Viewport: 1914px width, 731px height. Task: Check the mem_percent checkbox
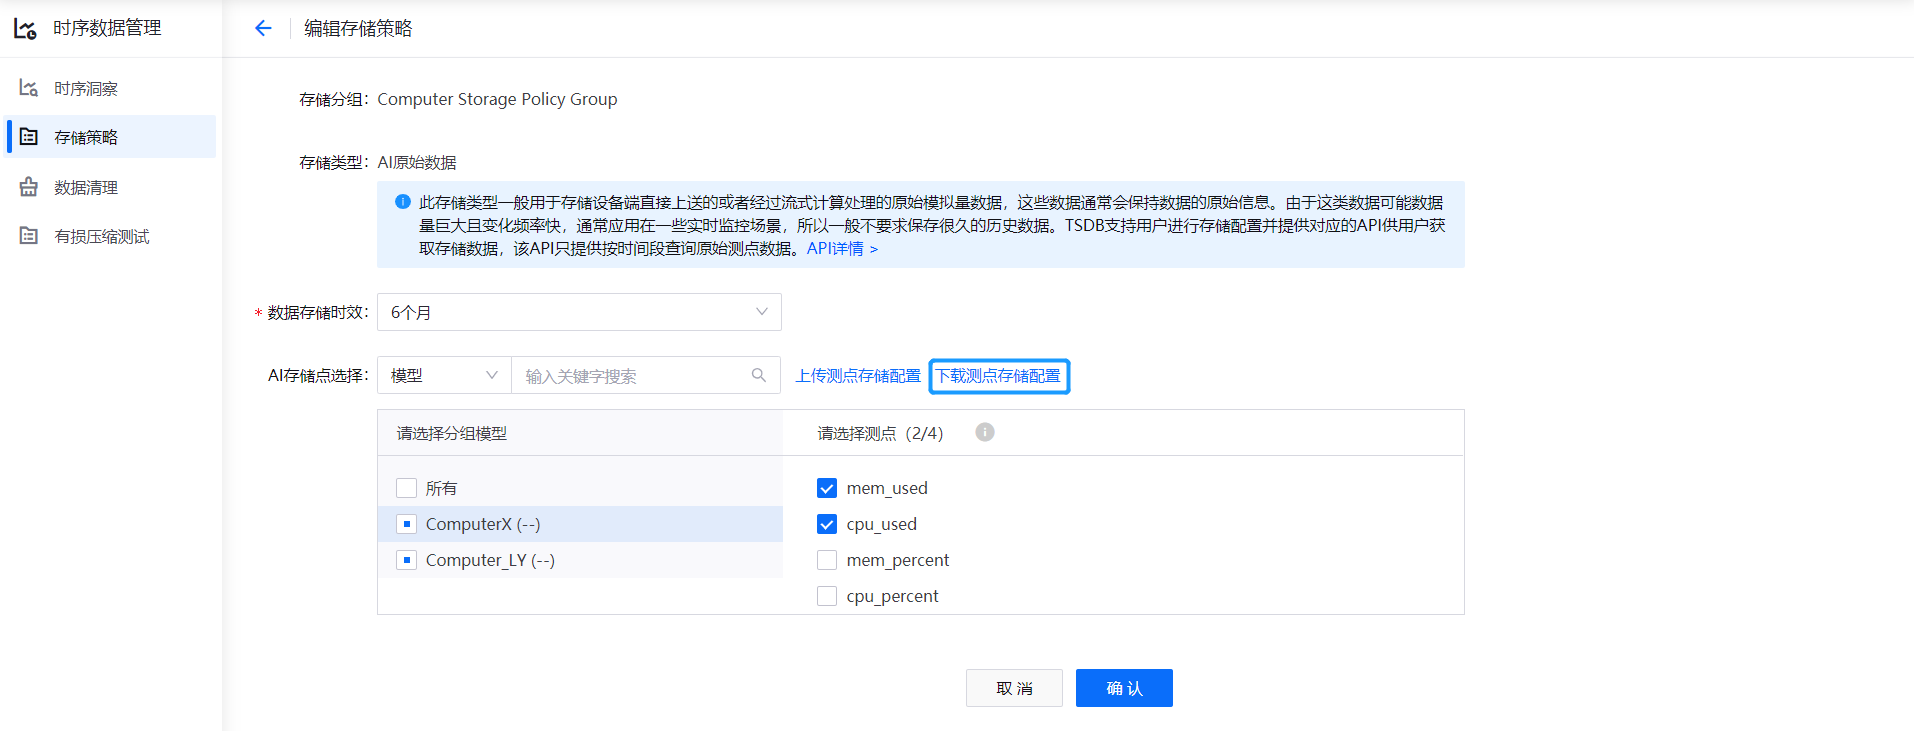827,560
